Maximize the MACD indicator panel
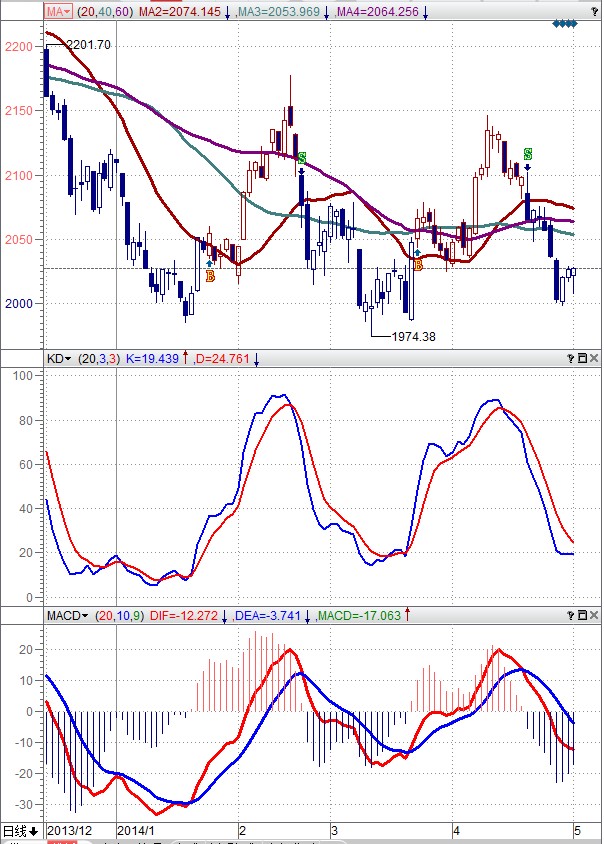The image size is (604, 844). click(x=582, y=615)
